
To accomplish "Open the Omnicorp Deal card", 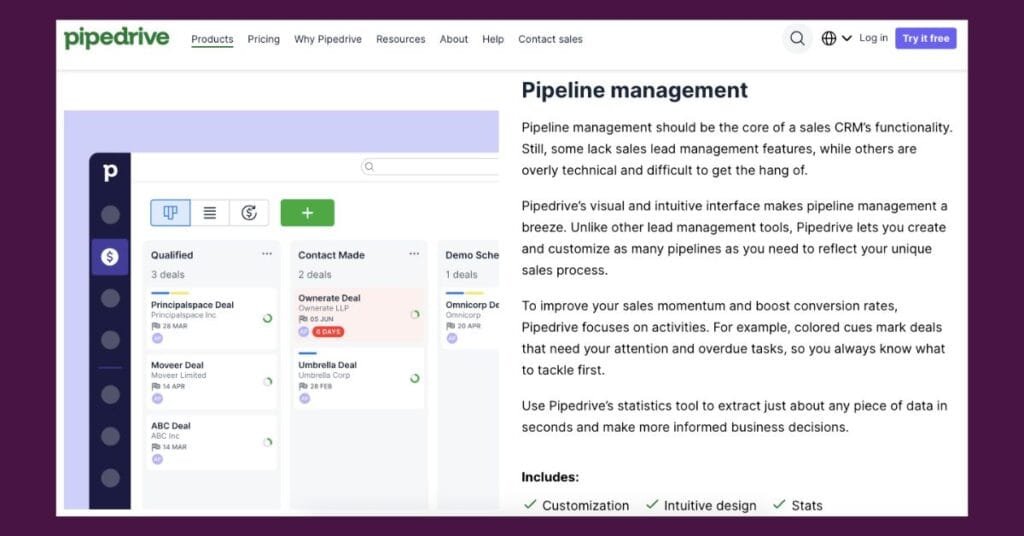I will tap(470, 319).
